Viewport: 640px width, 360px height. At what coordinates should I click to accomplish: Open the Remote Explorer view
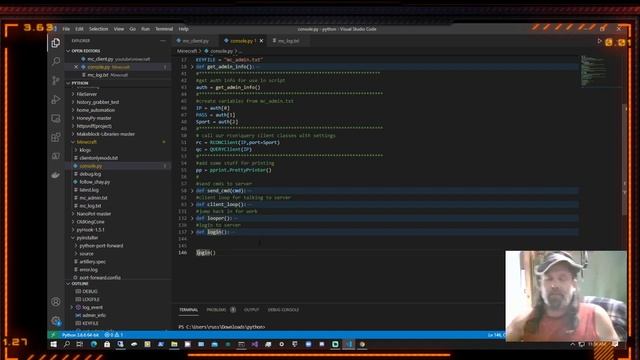pos(56,118)
